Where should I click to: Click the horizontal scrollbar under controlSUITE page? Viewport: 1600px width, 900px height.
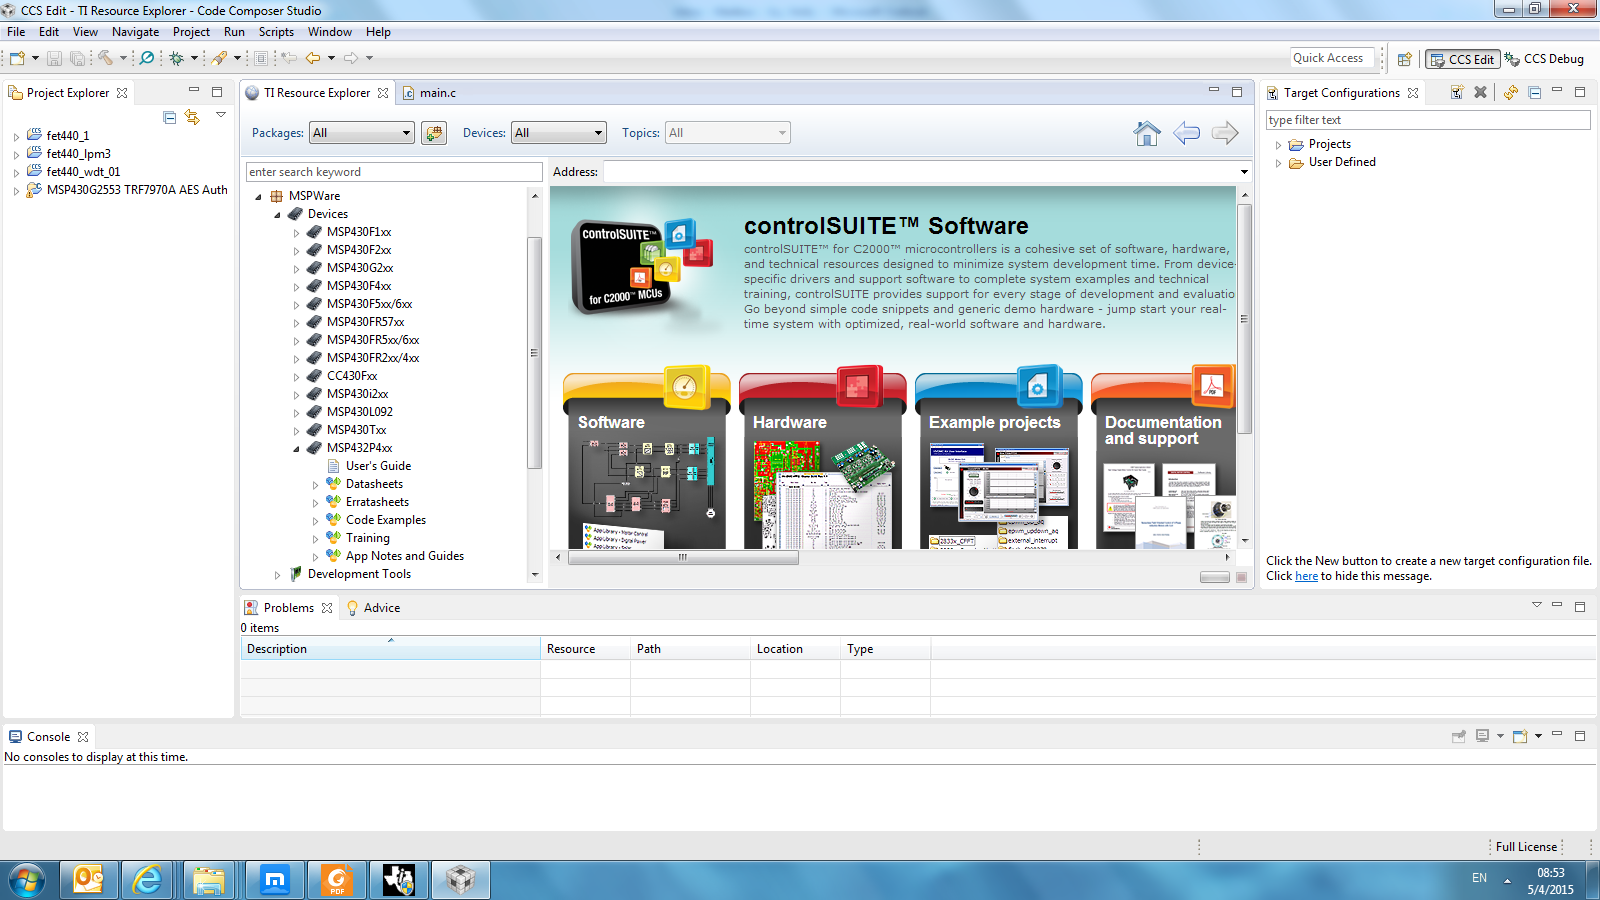point(683,558)
